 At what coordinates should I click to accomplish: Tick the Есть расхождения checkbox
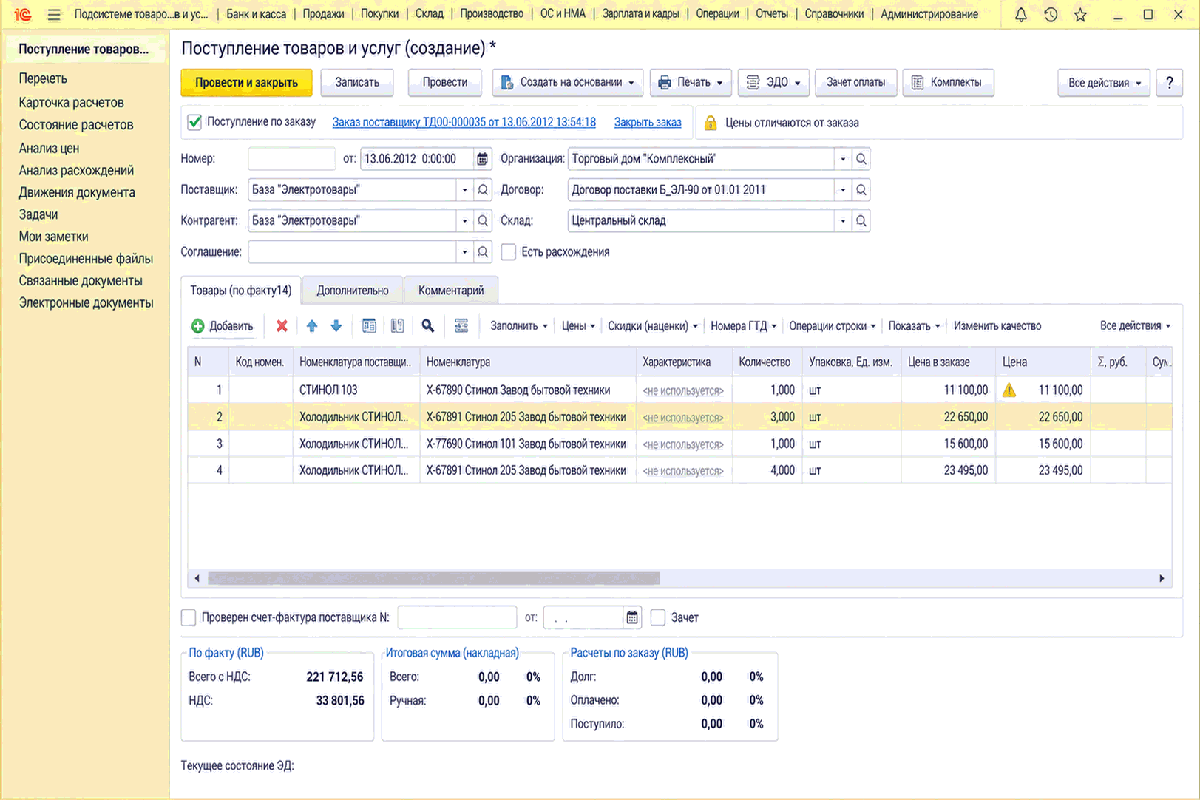[x=509, y=252]
